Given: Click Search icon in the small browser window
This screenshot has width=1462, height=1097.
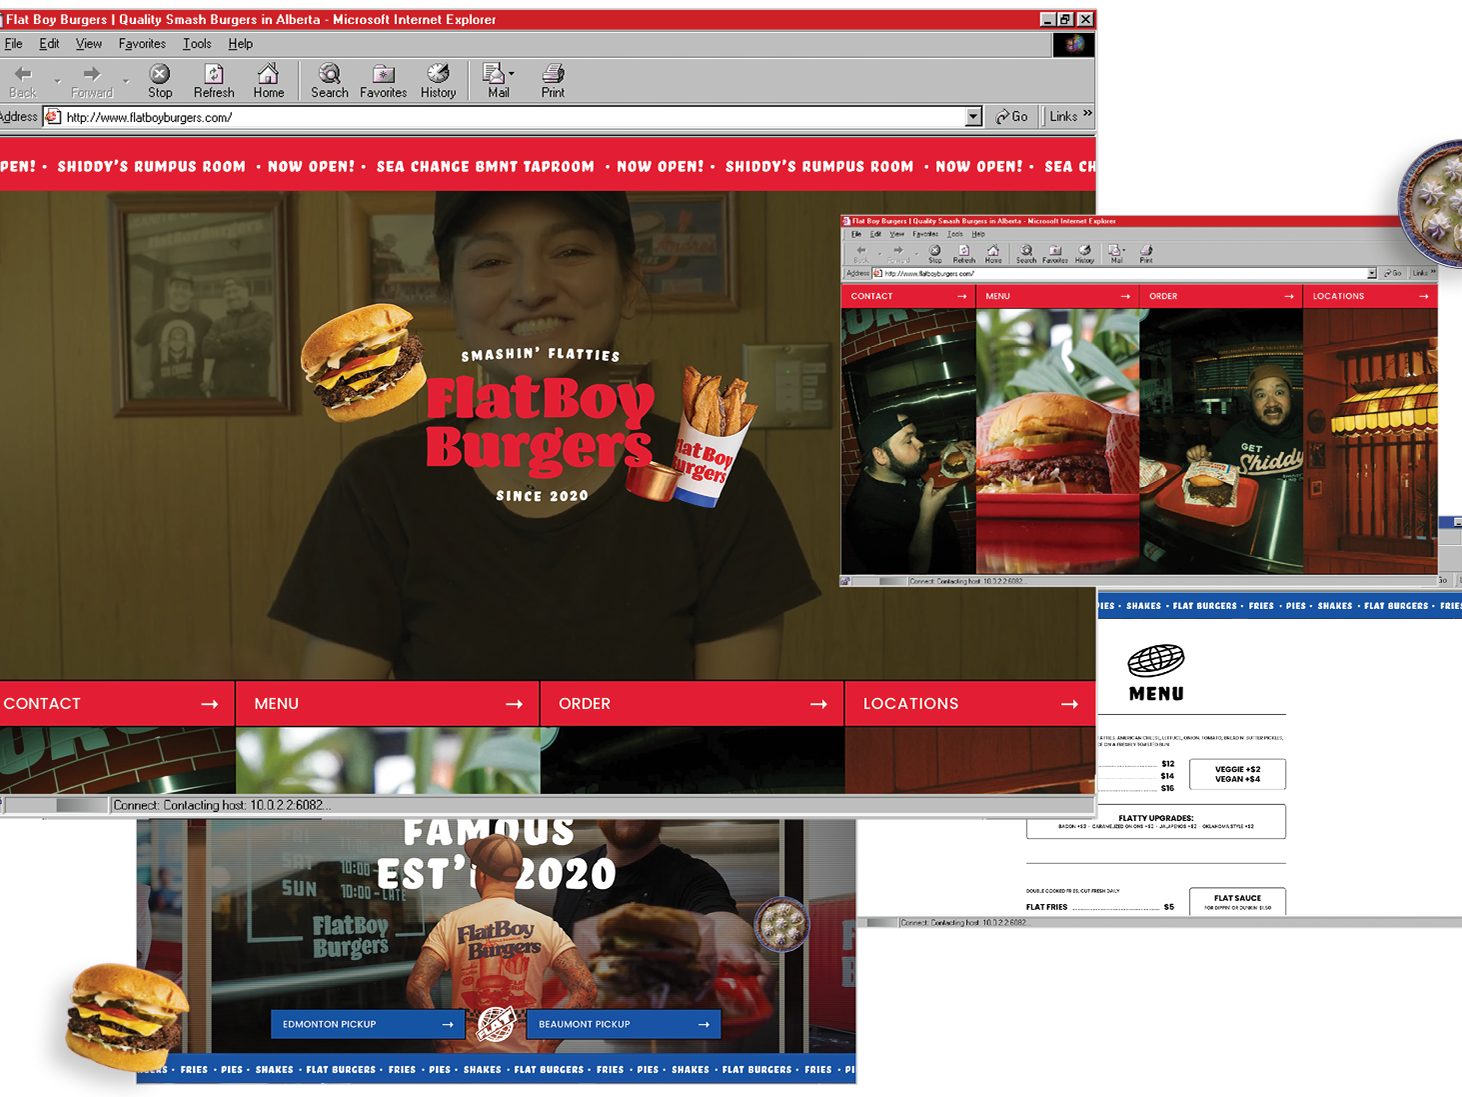Looking at the screenshot, I should tap(1026, 251).
